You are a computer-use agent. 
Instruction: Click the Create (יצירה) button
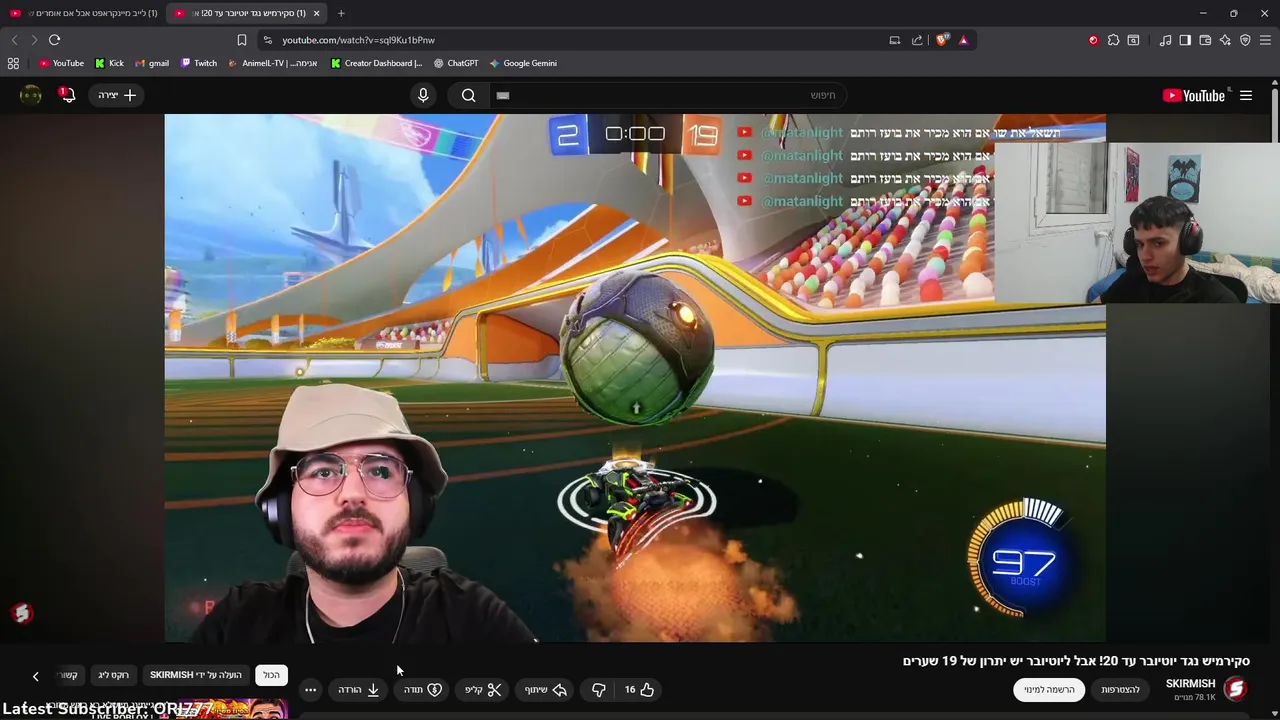[x=117, y=95]
